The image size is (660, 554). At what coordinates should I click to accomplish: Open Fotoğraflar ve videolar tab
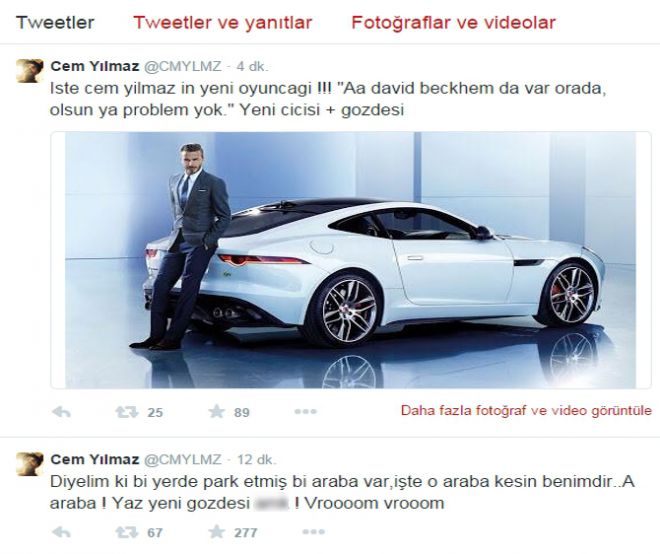pos(453,23)
